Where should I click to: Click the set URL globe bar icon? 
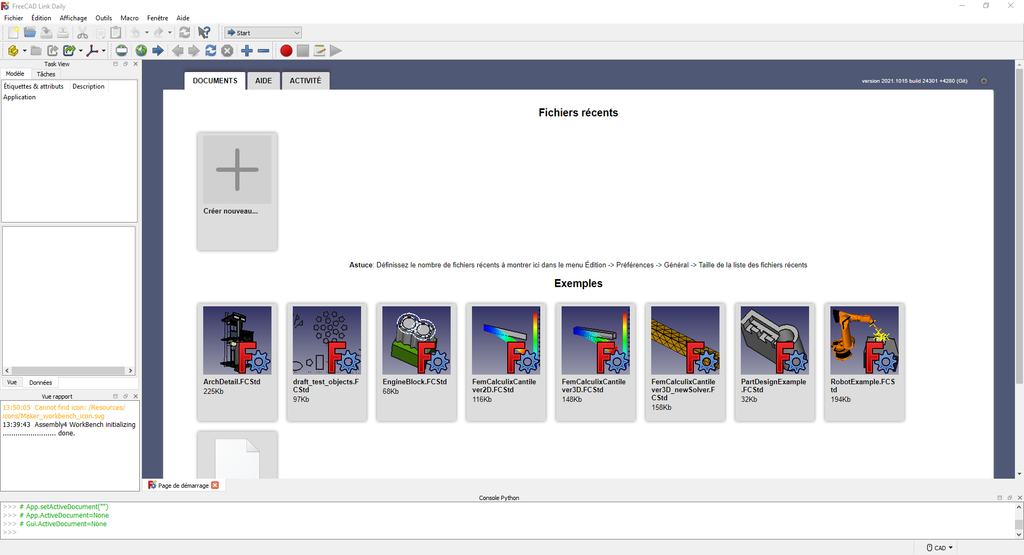[121, 50]
